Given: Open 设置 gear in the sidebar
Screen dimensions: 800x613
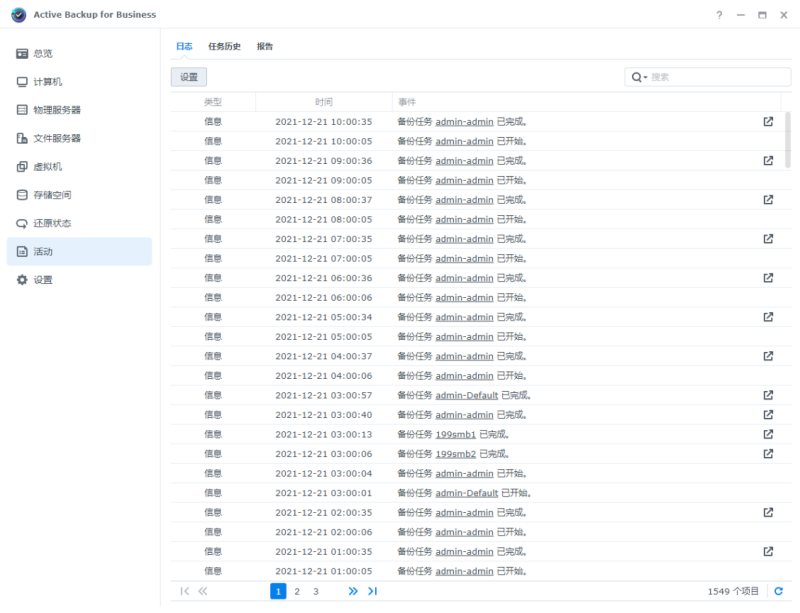Looking at the screenshot, I should coord(79,280).
